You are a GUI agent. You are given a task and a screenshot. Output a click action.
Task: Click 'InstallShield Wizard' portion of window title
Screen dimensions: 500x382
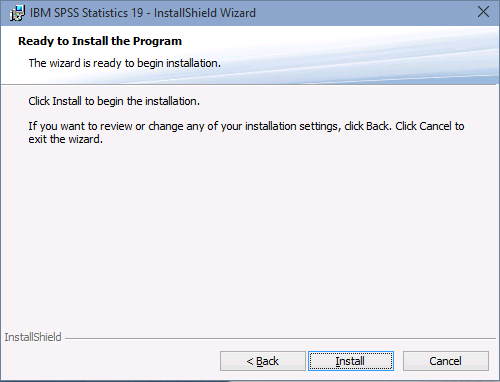[205, 13]
